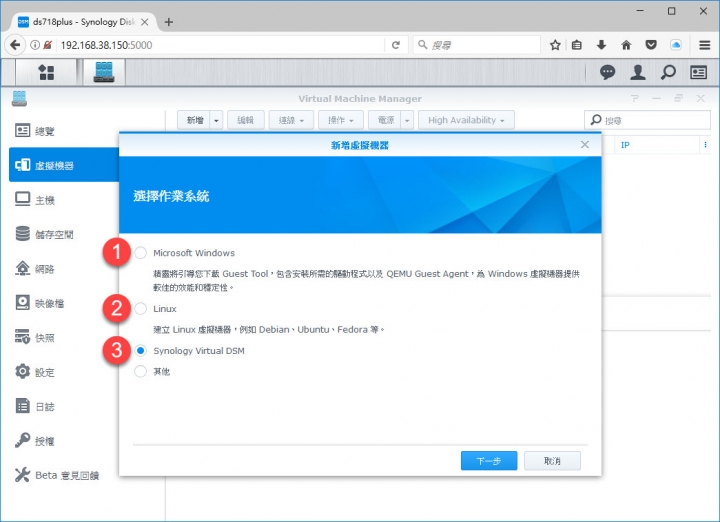Open the DSM main menu grid icon
This screenshot has width=720, height=522.
click(x=46, y=72)
